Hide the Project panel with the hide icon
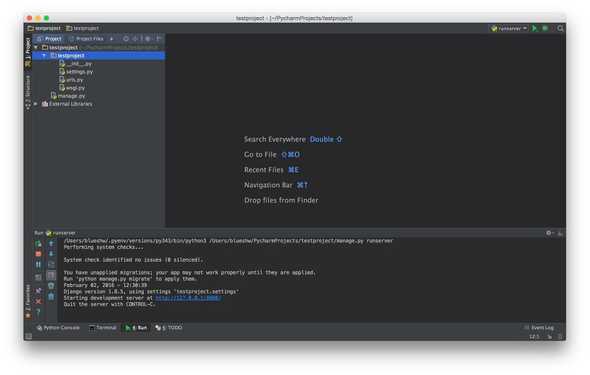This screenshot has height=375, width=590. (x=159, y=39)
